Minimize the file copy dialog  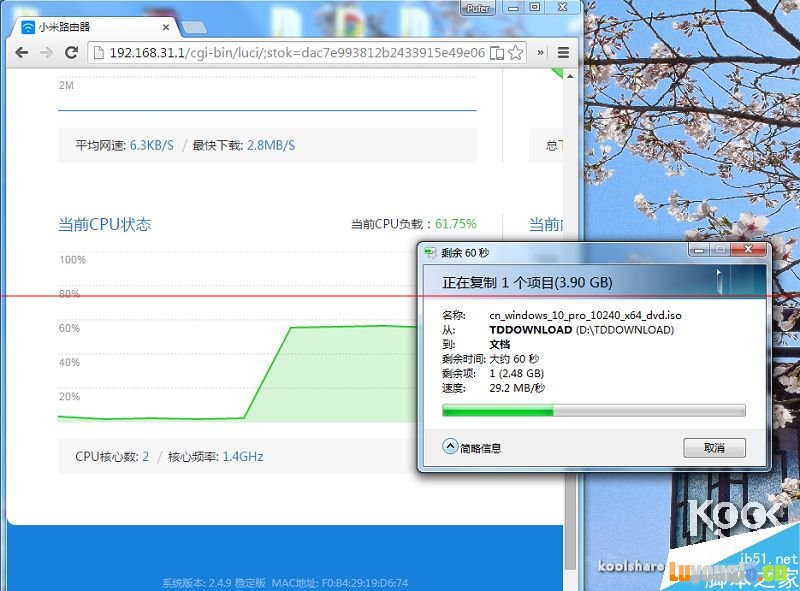coord(699,250)
